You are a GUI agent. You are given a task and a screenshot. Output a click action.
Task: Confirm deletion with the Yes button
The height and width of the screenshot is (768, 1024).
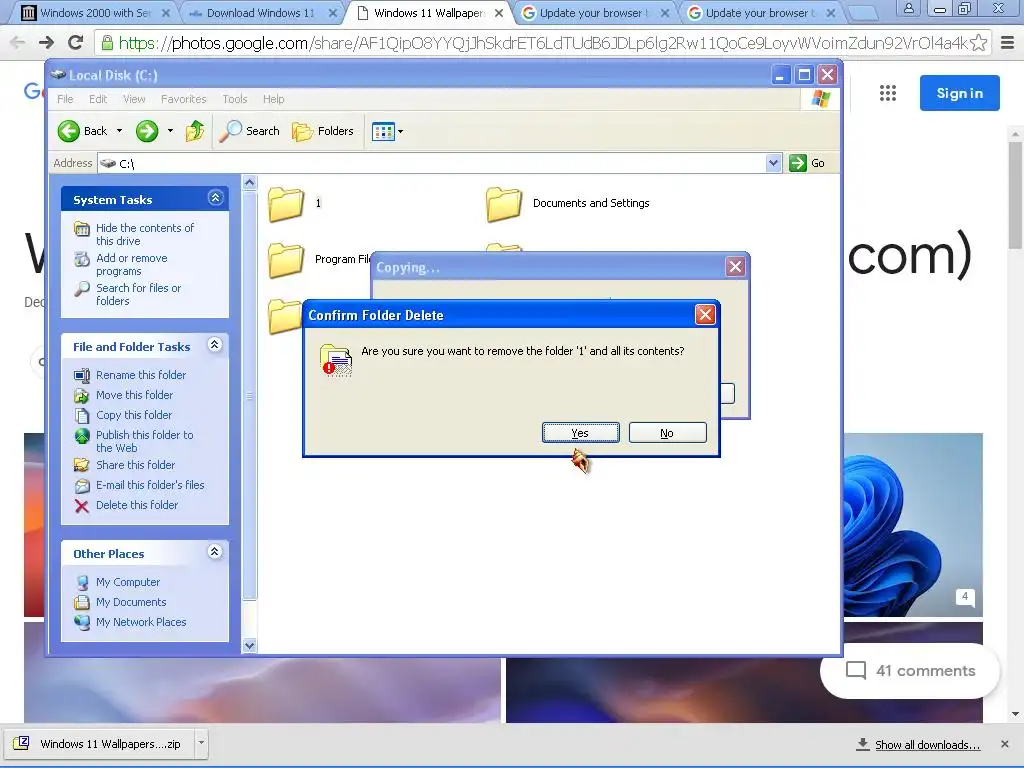(581, 432)
